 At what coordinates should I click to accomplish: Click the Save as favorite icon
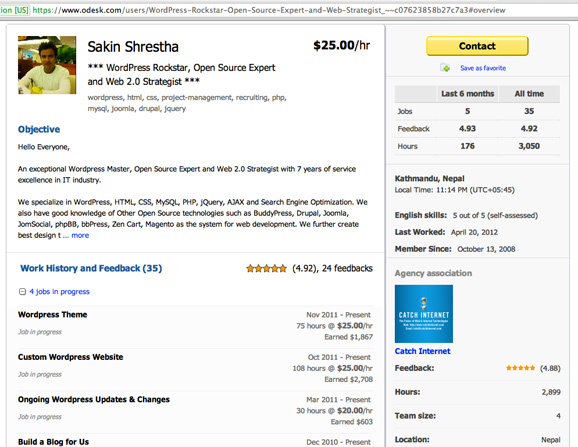pos(445,68)
